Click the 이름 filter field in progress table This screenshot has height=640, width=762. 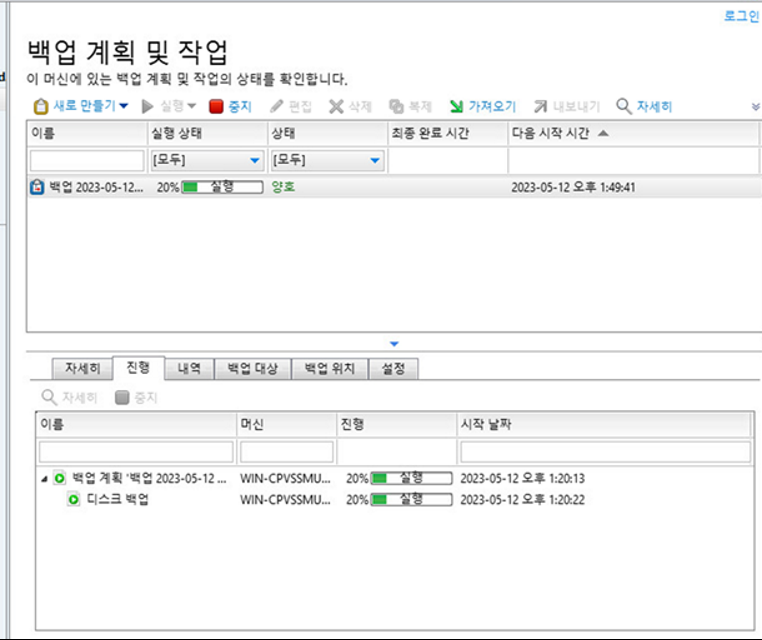point(137,452)
